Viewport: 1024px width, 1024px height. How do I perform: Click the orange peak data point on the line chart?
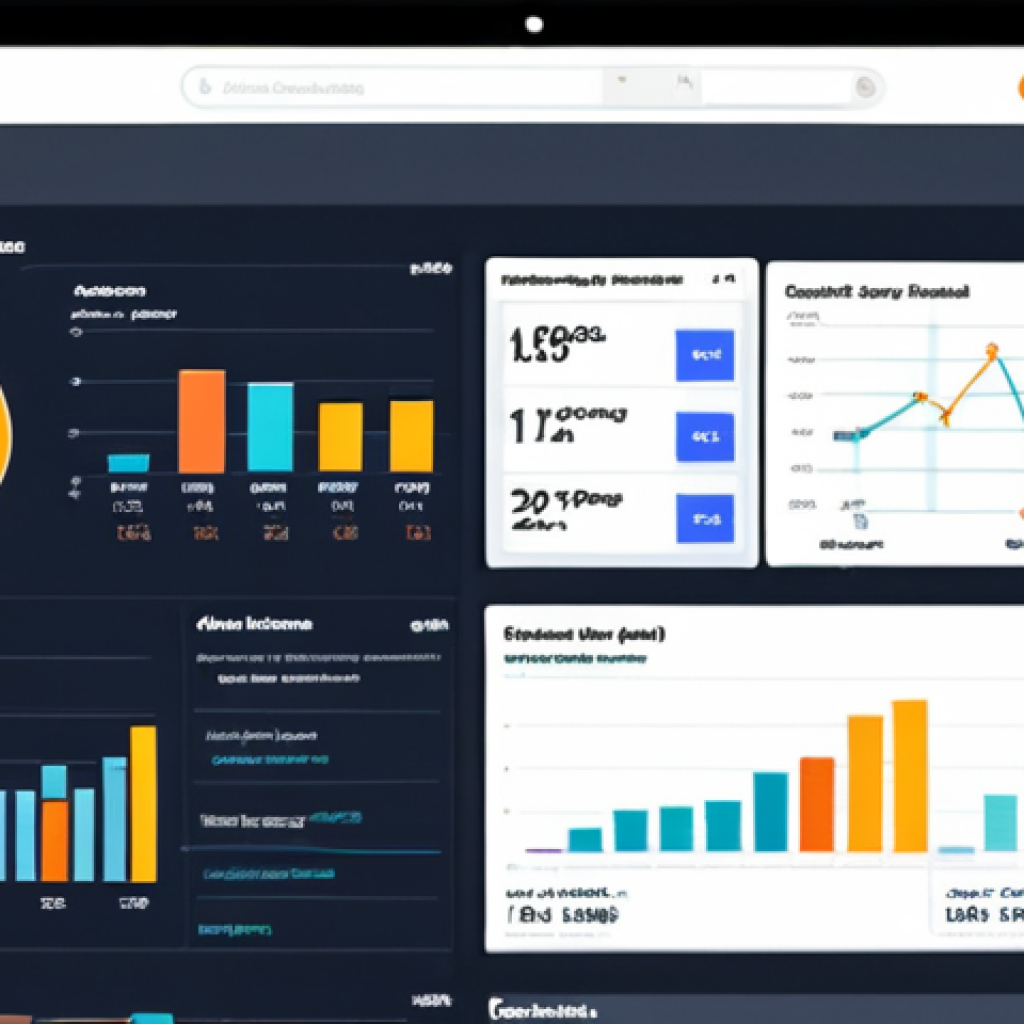pos(992,351)
